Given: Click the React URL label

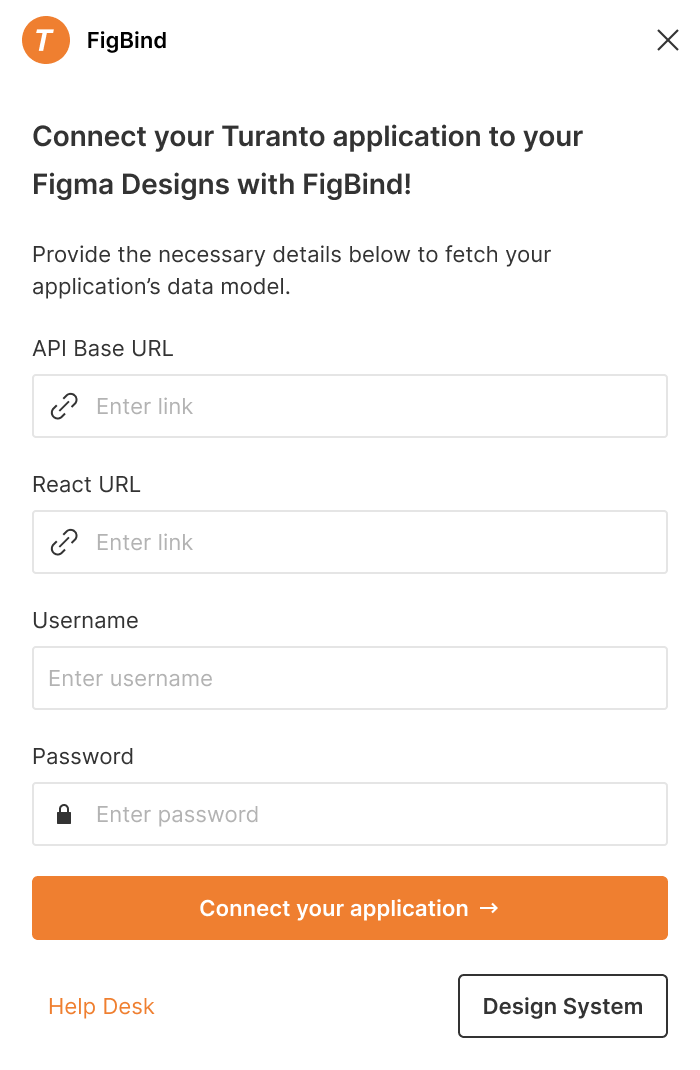Looking at the screenshot, I should 86,484.
